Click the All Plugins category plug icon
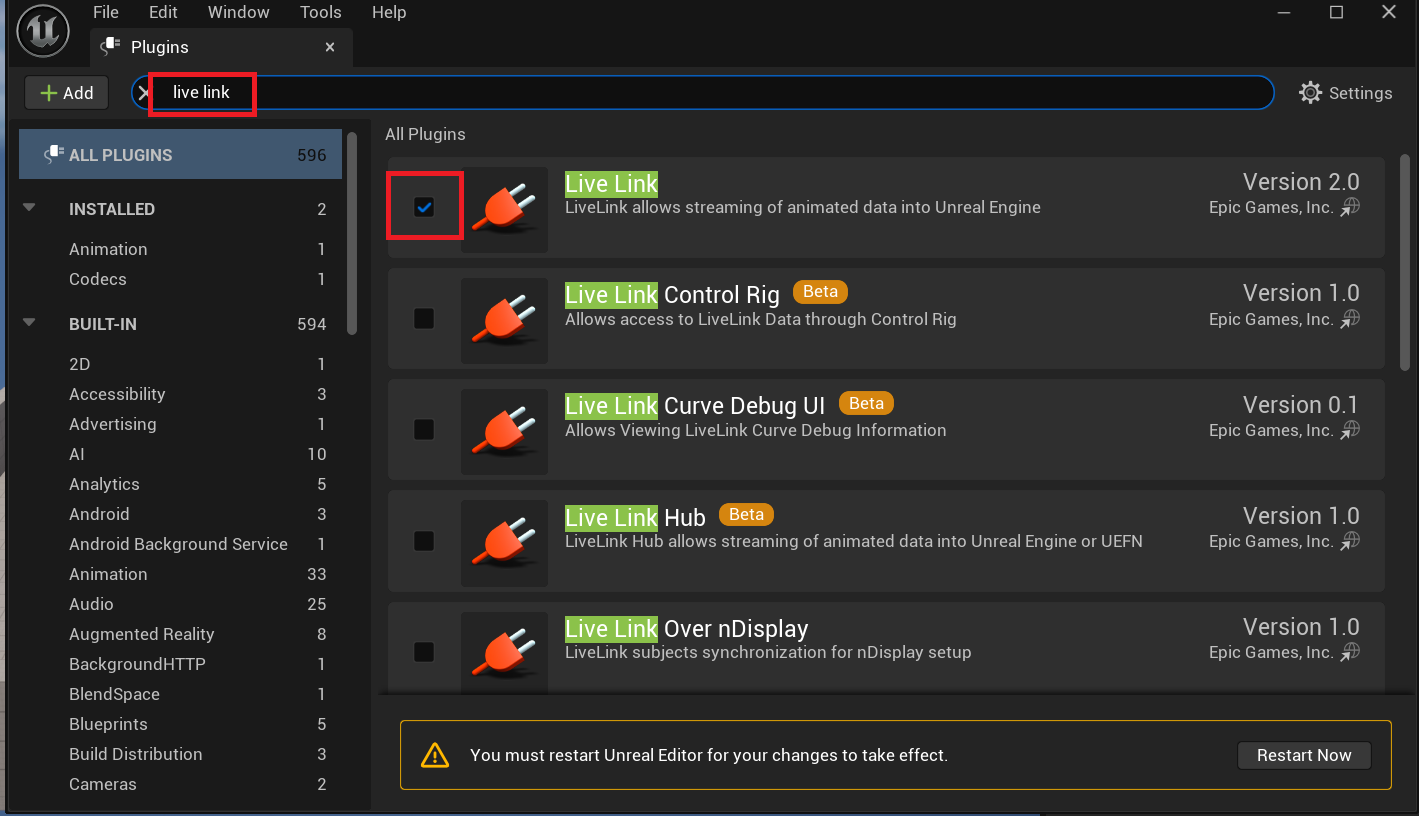This screenshot has height=816, width=1419. point(54,155)
